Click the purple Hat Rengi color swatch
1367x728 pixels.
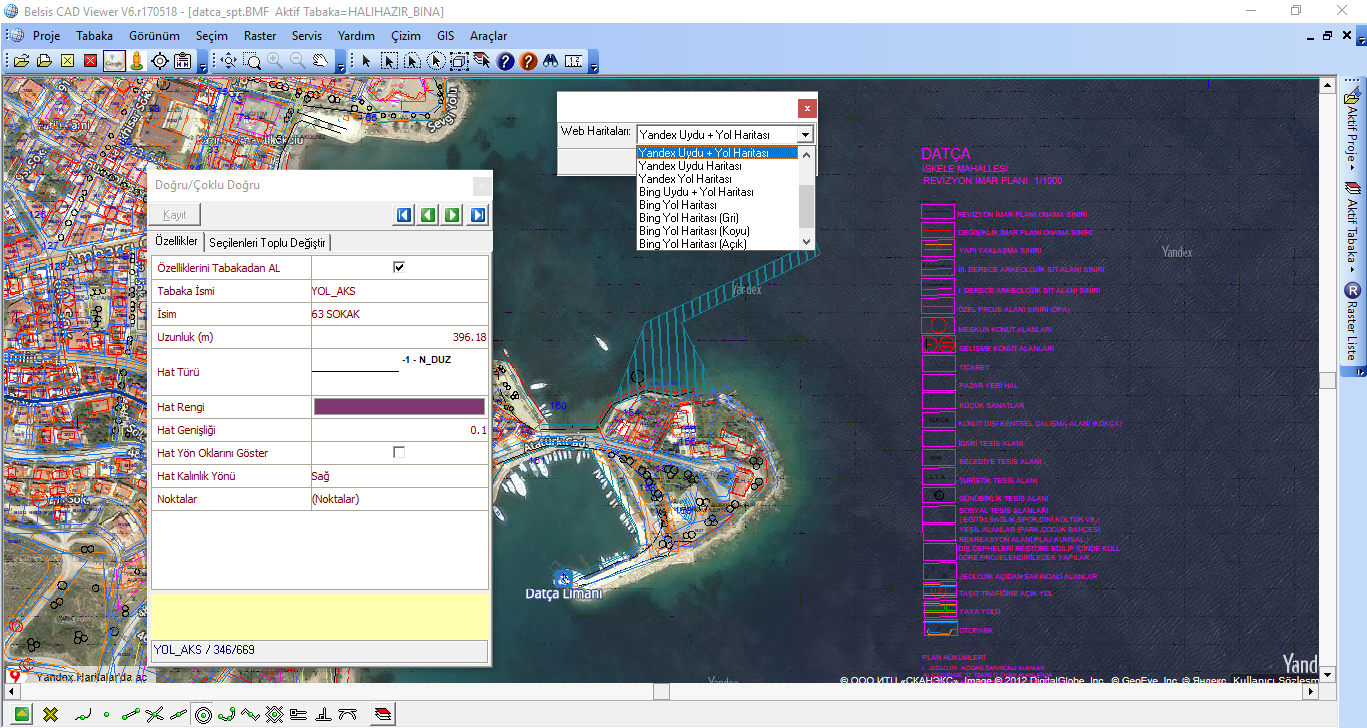[x=399, y=407]
